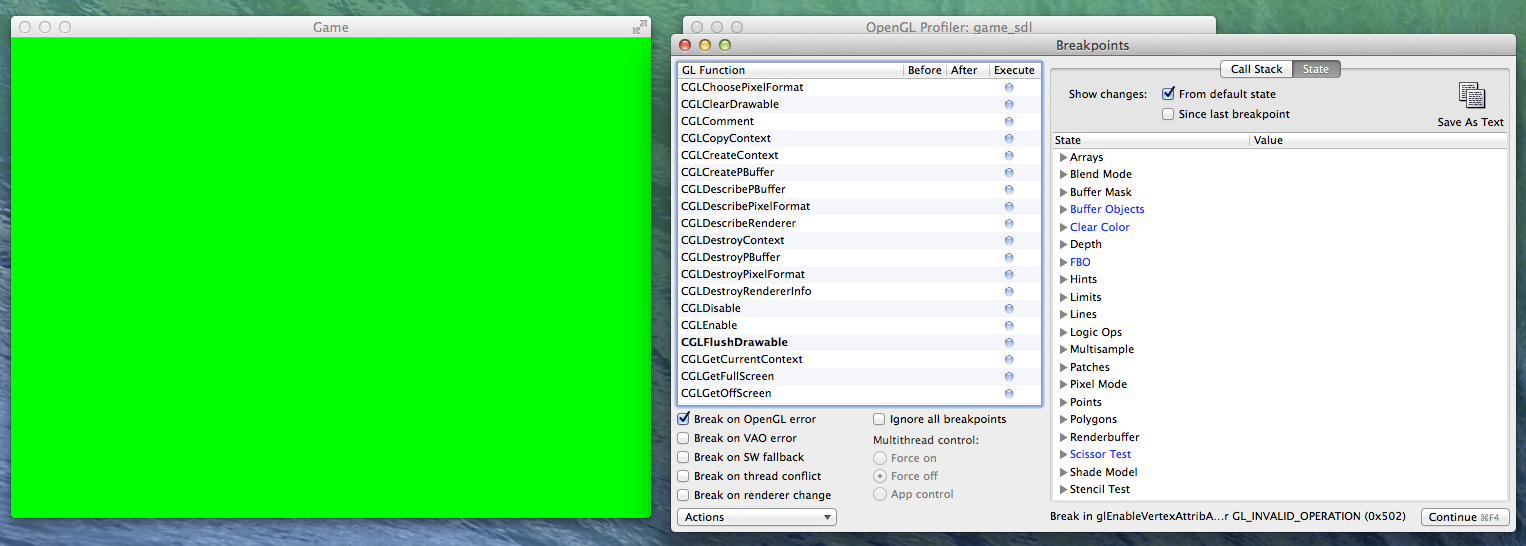Click execute dot for CGLDestroyPixelFormat

pos(1009,274)
